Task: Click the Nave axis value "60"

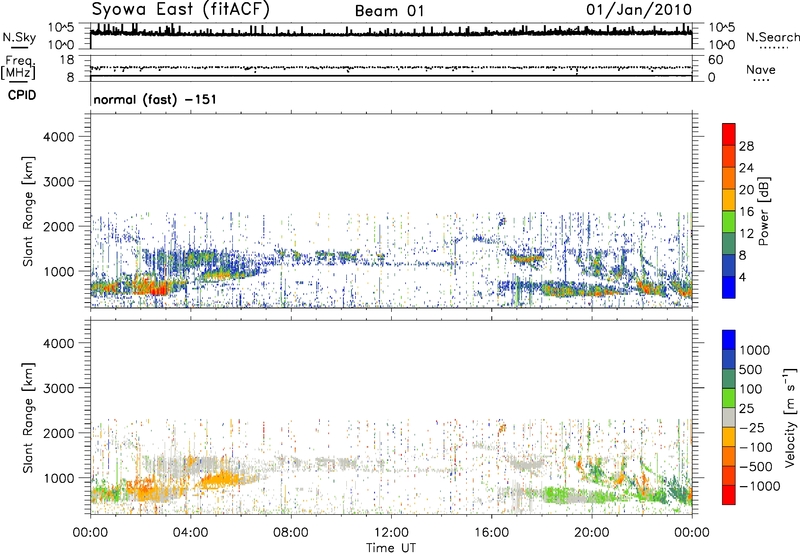Action: 715,60
